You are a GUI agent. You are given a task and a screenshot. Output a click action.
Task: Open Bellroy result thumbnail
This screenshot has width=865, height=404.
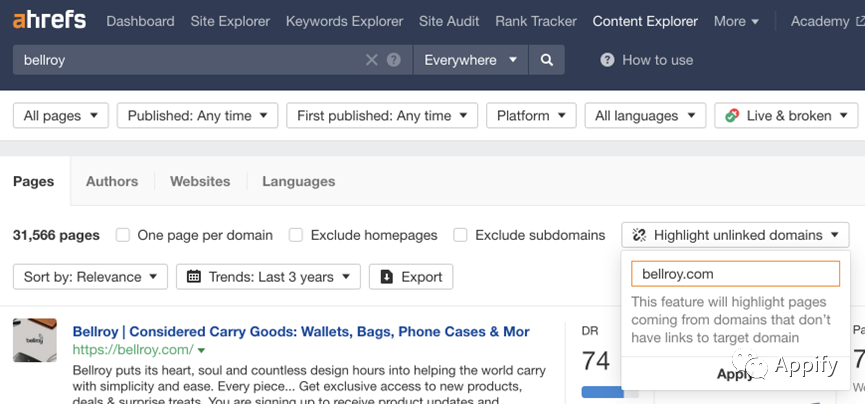click(35, 340)
